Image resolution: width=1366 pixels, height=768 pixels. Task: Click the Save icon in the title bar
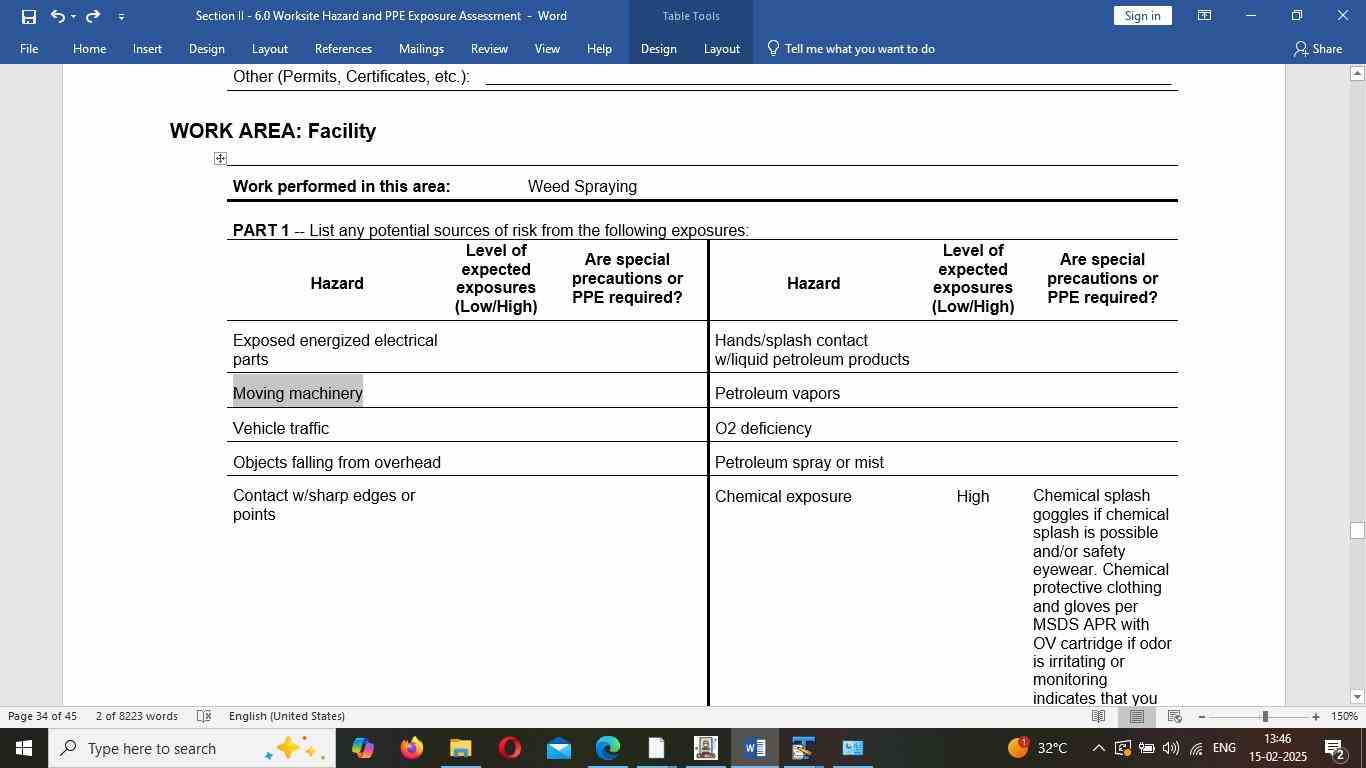[x=29, y=16]
